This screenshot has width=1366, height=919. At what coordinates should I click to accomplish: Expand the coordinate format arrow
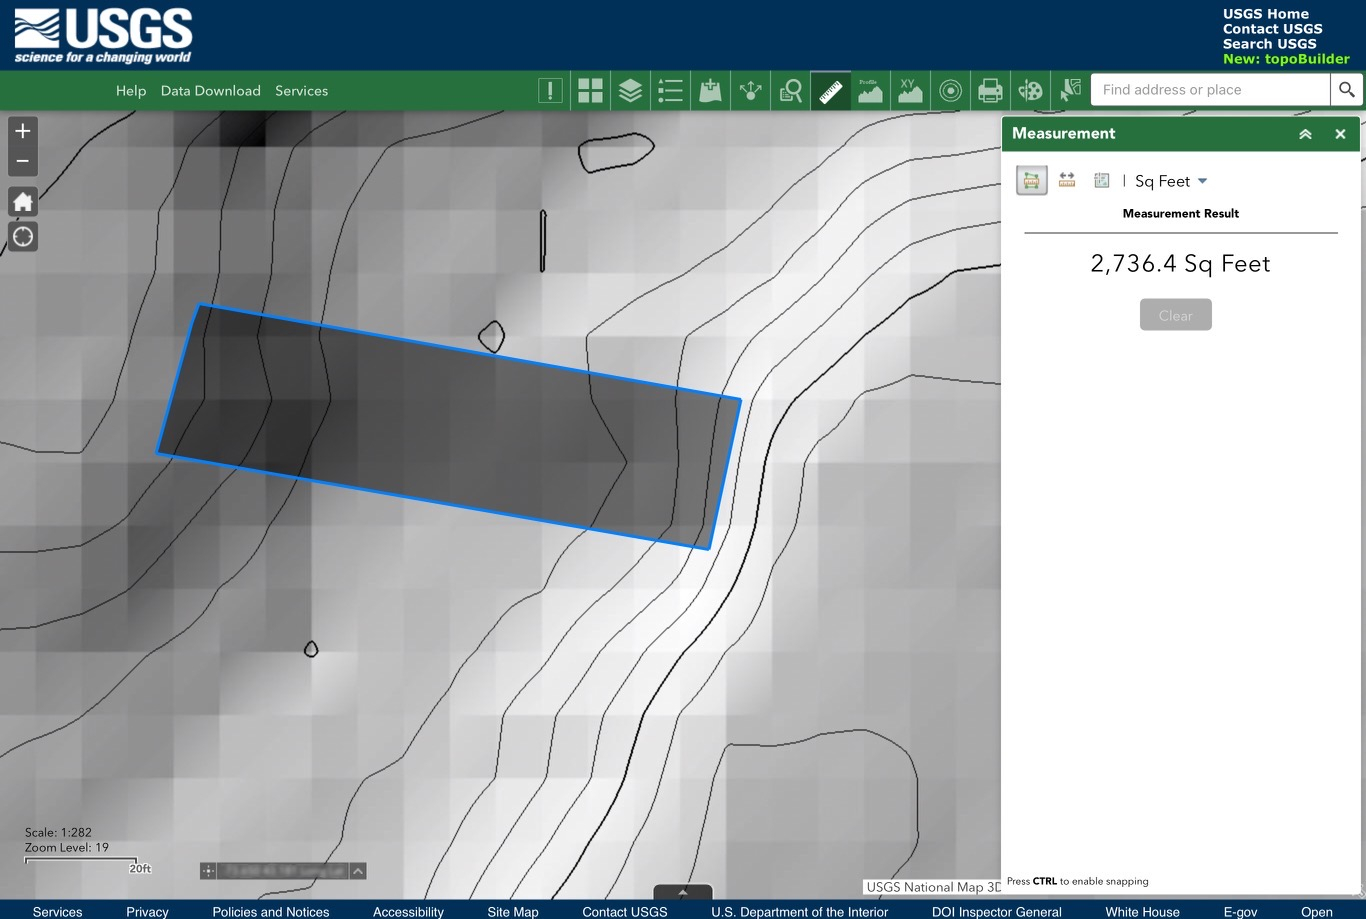coord(358,871)
